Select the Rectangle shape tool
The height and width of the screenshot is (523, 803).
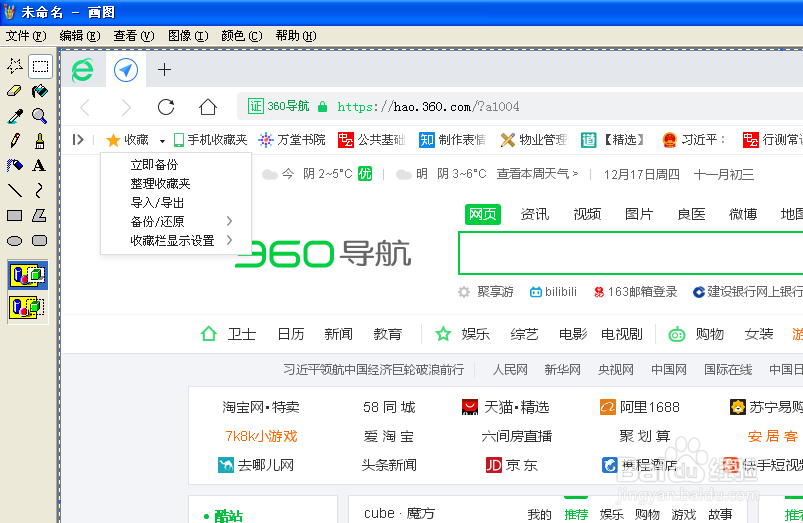[x=15, y=216]
